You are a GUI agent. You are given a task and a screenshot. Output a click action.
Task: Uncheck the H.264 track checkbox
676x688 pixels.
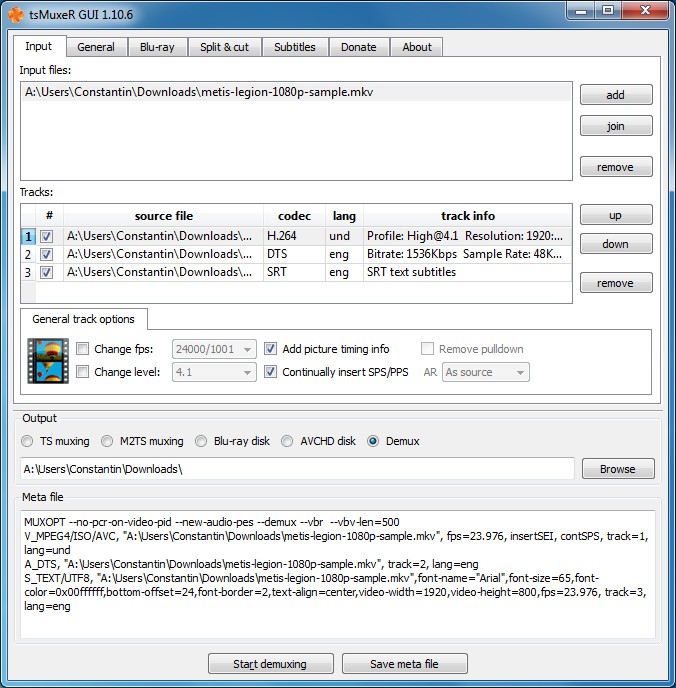[x=46, y=236]
